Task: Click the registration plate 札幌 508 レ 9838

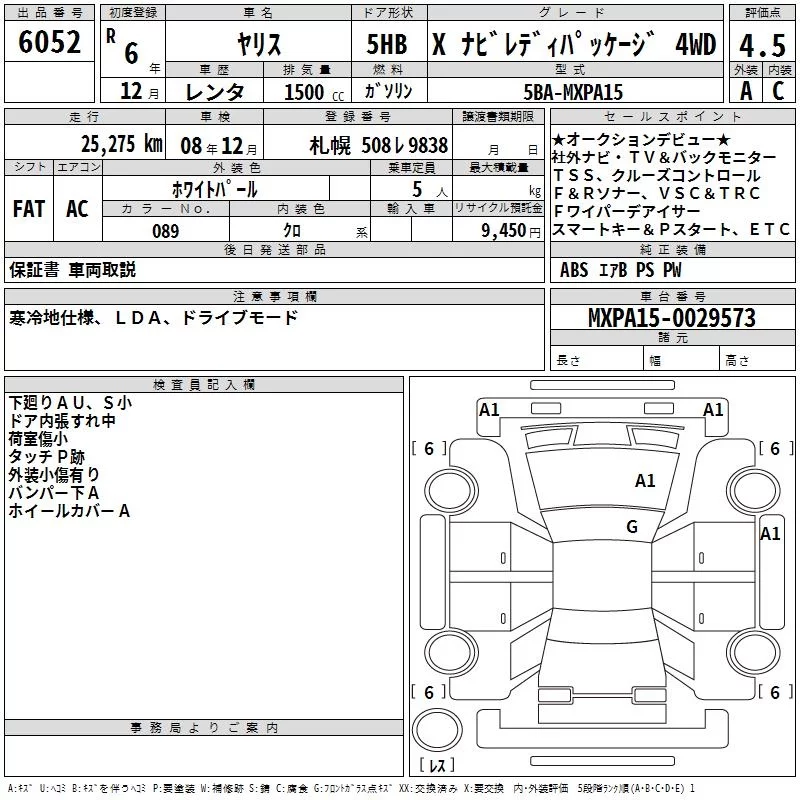Action: coord(379,146)
